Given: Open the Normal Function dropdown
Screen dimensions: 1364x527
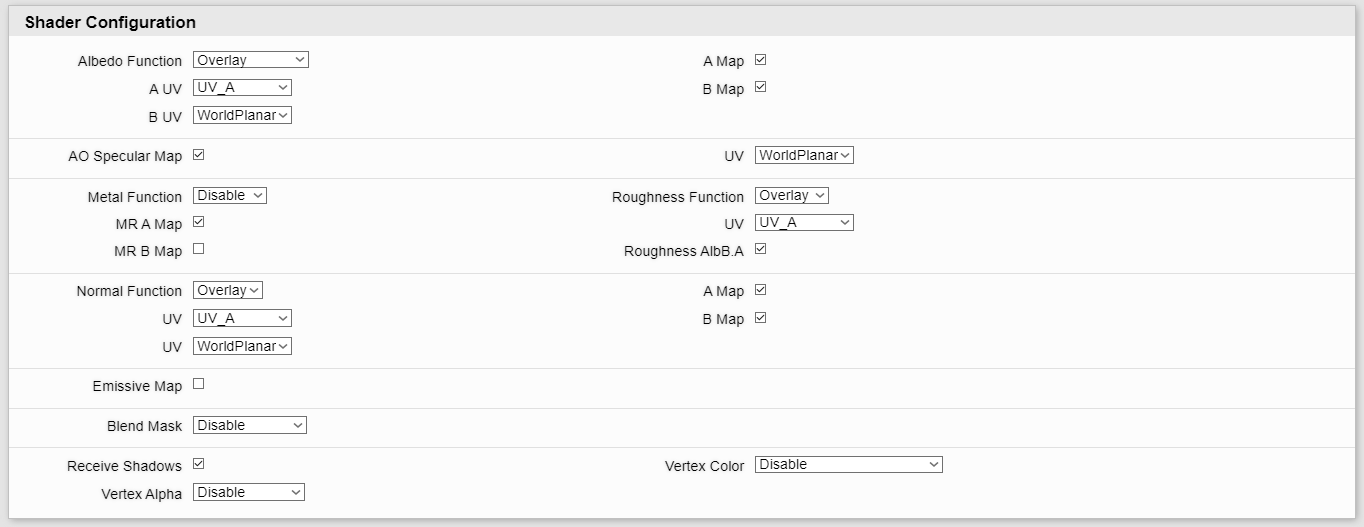Looking at the screenshot, I should click(228, 291).
